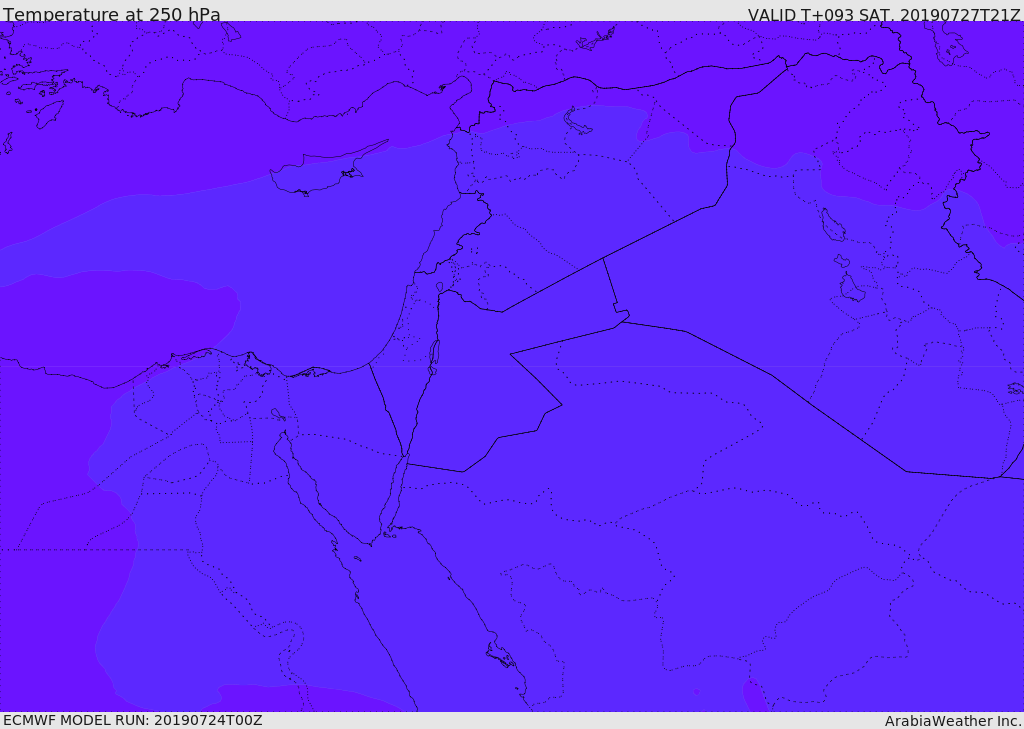Click the "VALID T+093 SAT. 20190727T21Z" timestamp
The image size is (1024, 729).
click(x=884, y=15)
